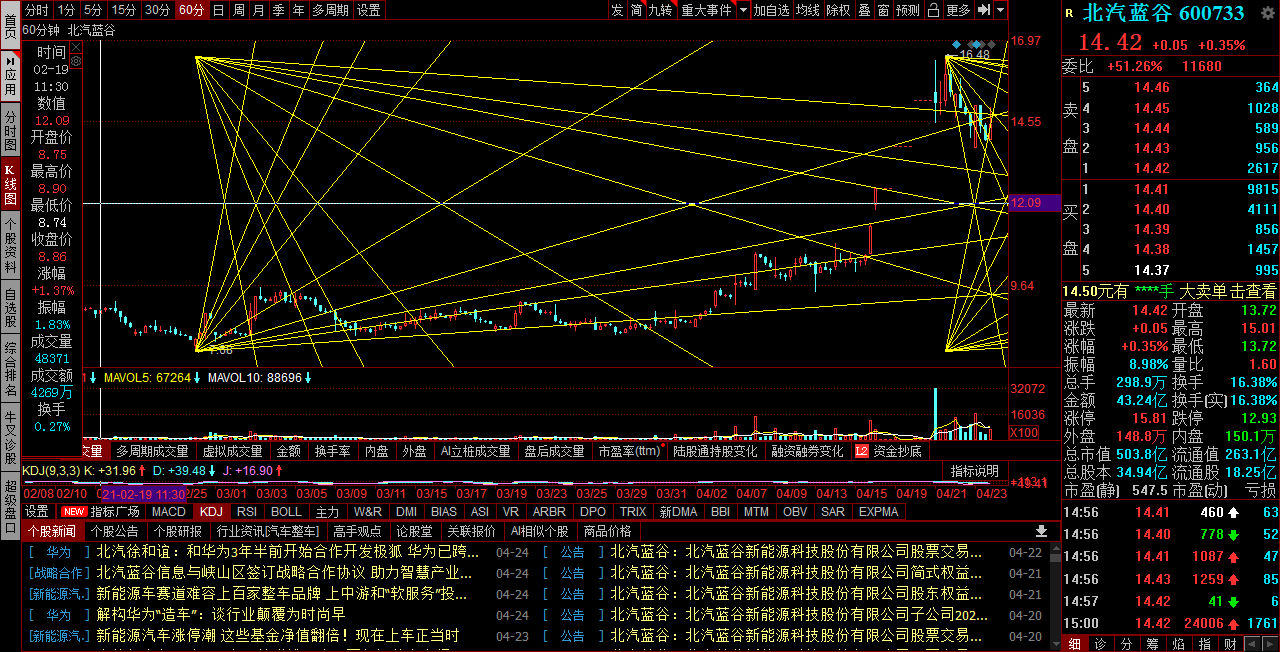
Task: Switch to the 周 weekly period
Action: click(x=238, y=10)
